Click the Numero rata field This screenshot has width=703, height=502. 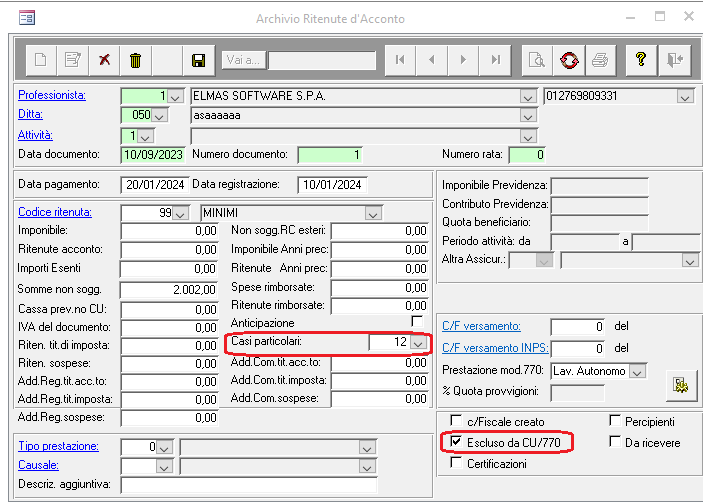(527, 155)
